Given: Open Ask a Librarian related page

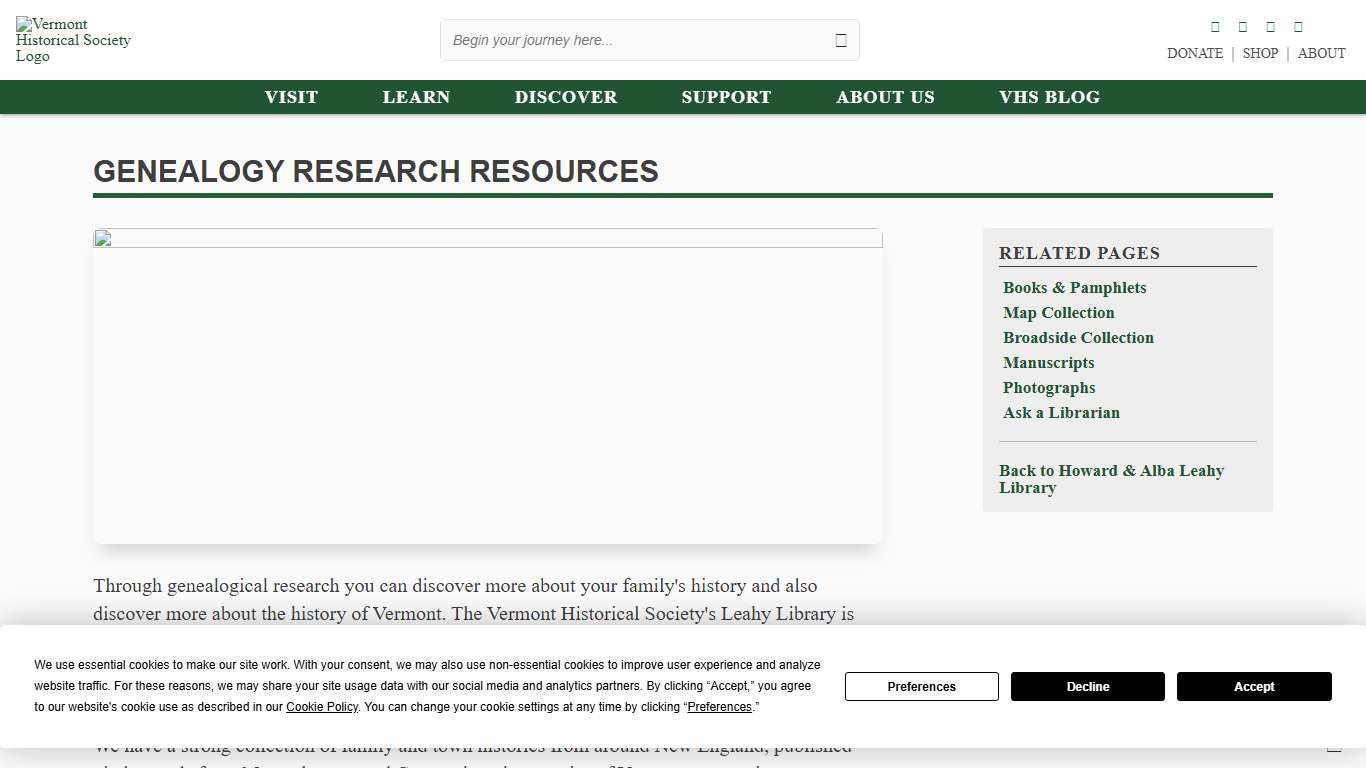Looking at the screenshot, I should [x=1061, y=413].
